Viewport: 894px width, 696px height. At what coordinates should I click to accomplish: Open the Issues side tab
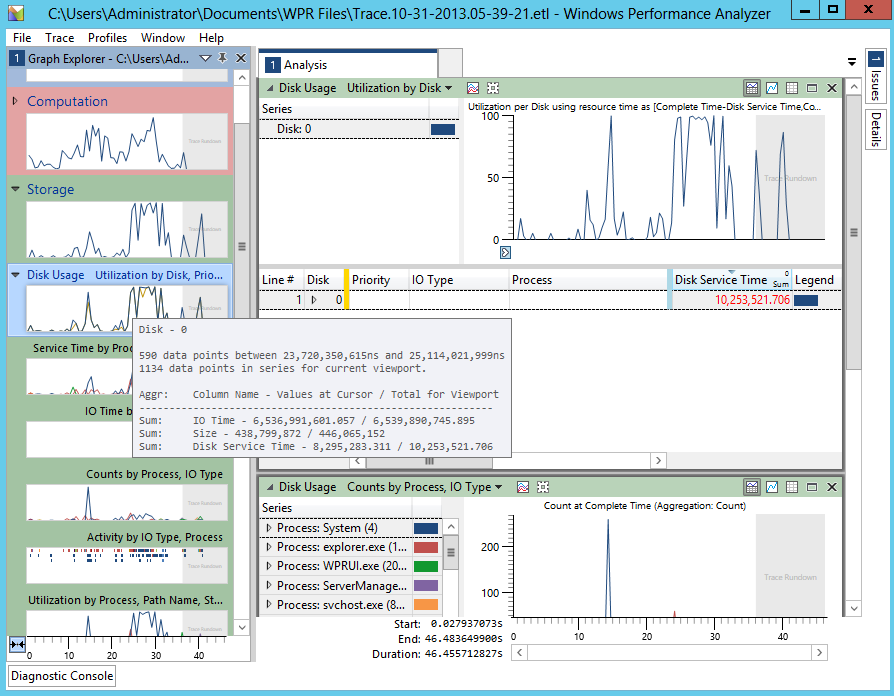click(x=876, y=76)
